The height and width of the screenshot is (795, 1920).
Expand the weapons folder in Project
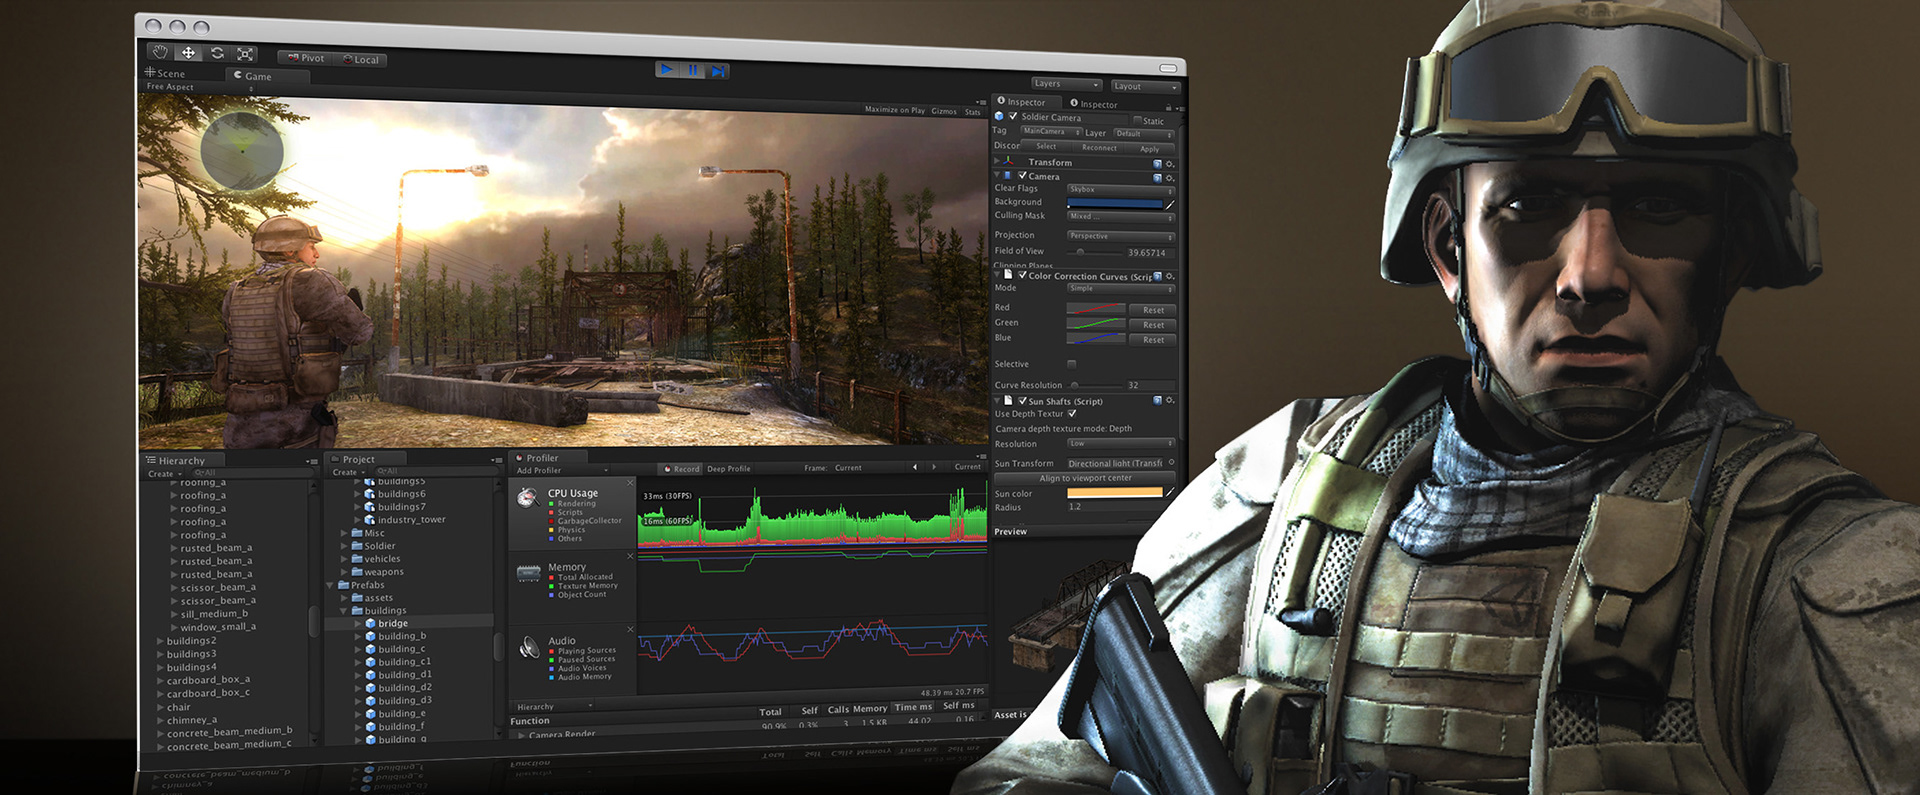[344, 572]
